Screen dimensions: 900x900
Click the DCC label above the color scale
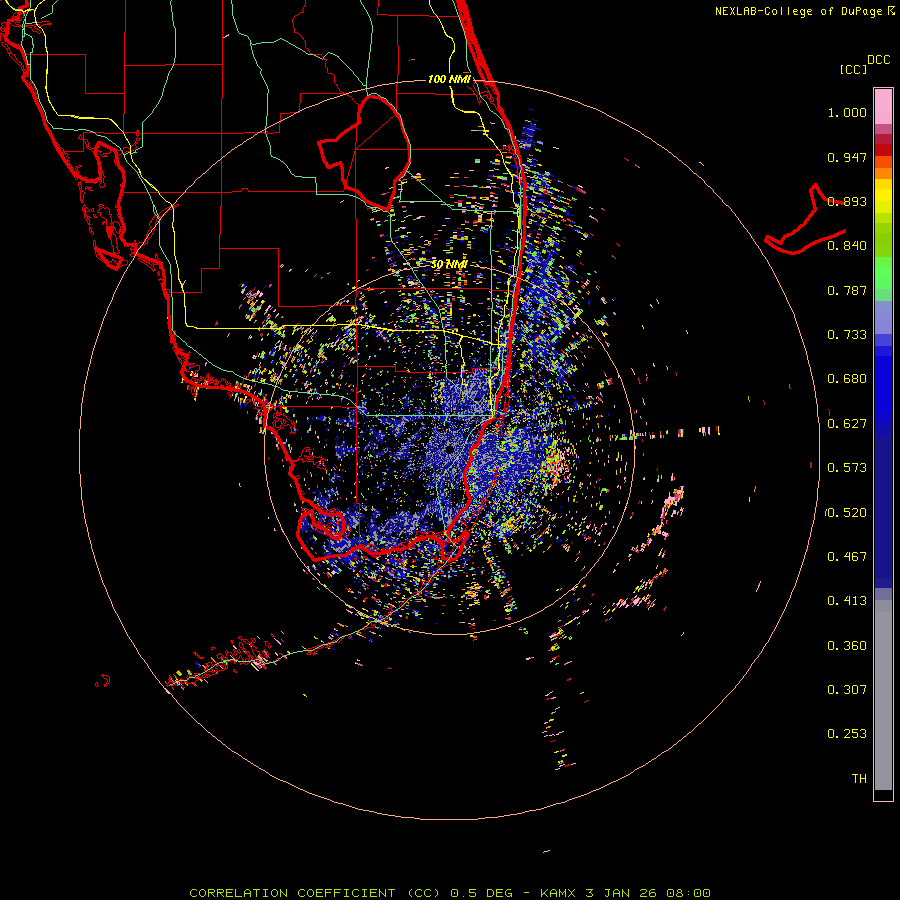(x=879, y=60)
